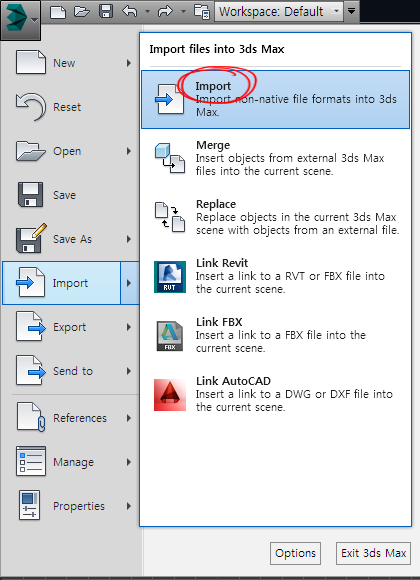Click the Link Revit RVT icon
Screen dimensions: 420x580
[x=170, y=276]
